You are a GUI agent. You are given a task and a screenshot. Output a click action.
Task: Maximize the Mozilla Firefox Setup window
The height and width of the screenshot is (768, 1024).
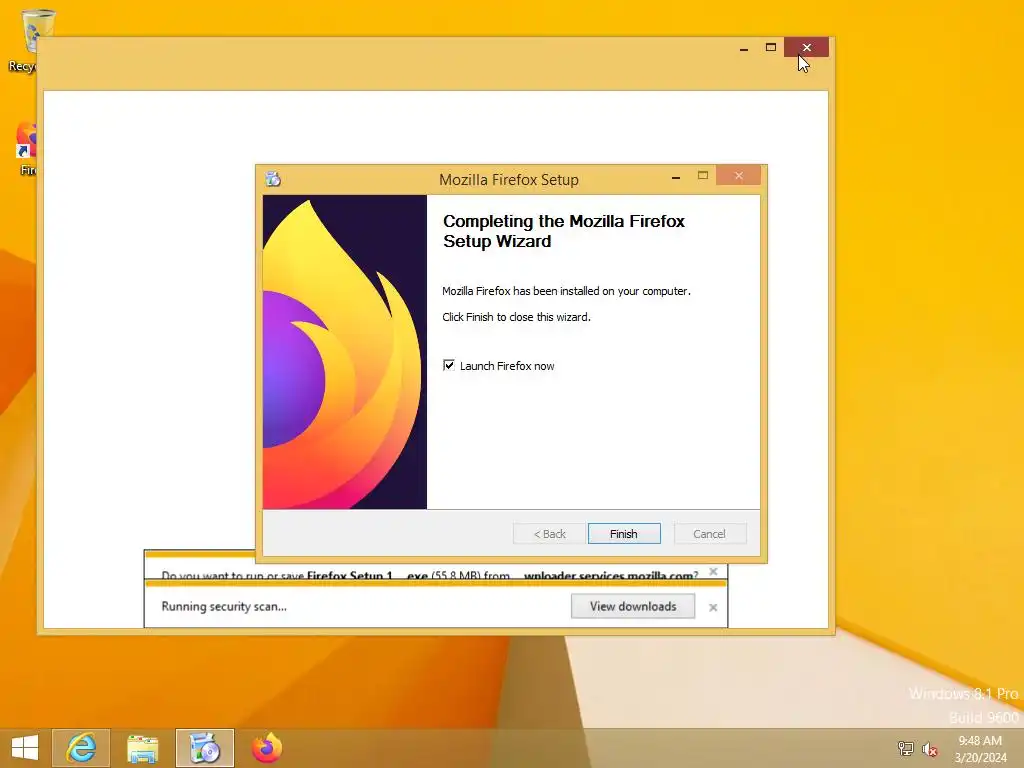(x=703, y=175)
